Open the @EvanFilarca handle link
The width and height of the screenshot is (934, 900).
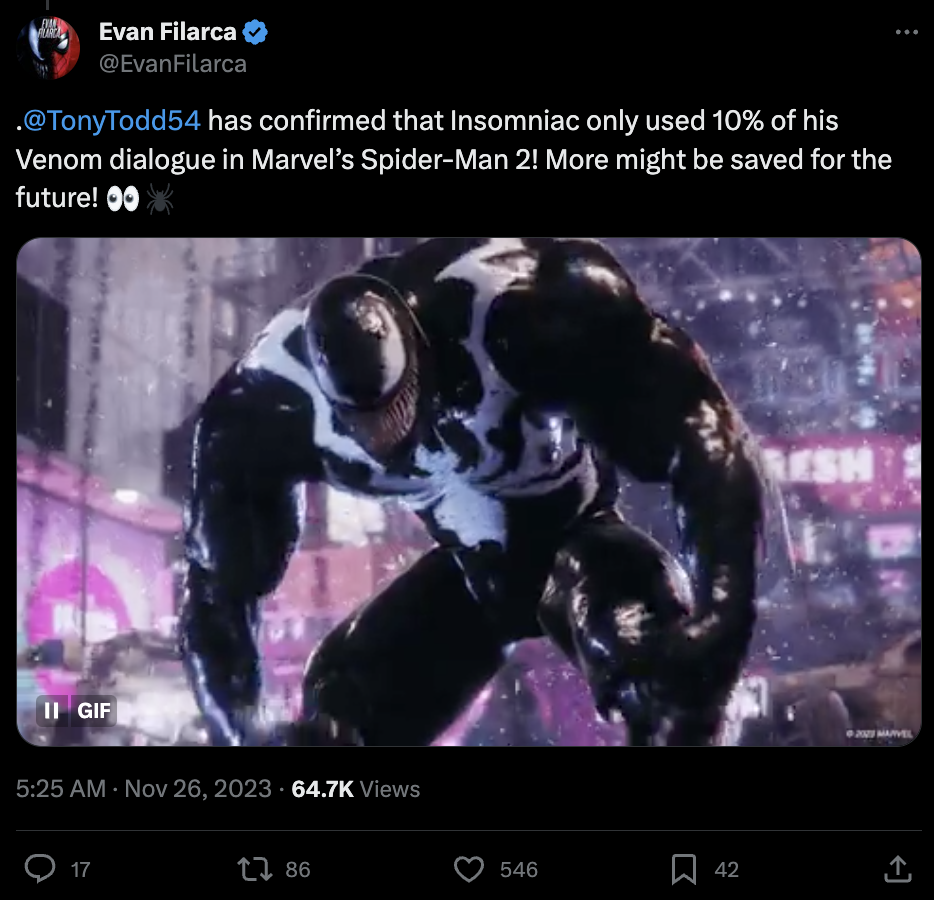tap(173, 64)
